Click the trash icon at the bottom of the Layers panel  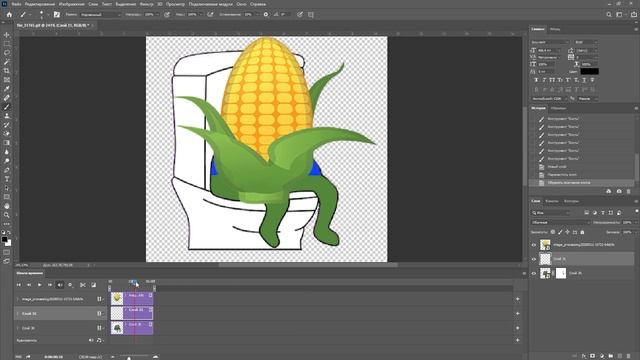click(x=629, y=356)
